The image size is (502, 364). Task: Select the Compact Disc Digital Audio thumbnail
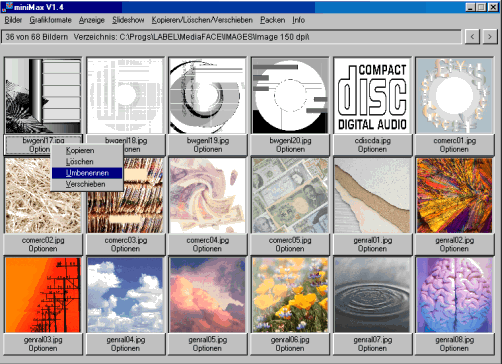(372, 96)
